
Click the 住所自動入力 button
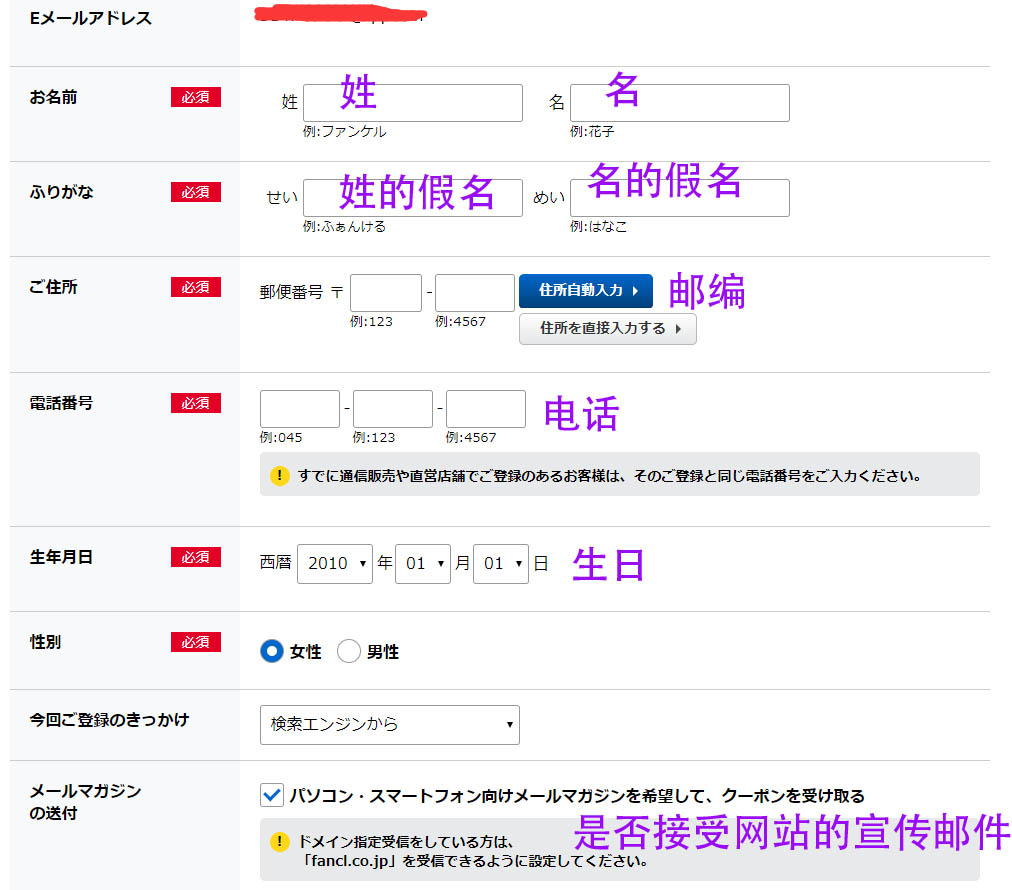coord(585,291)
